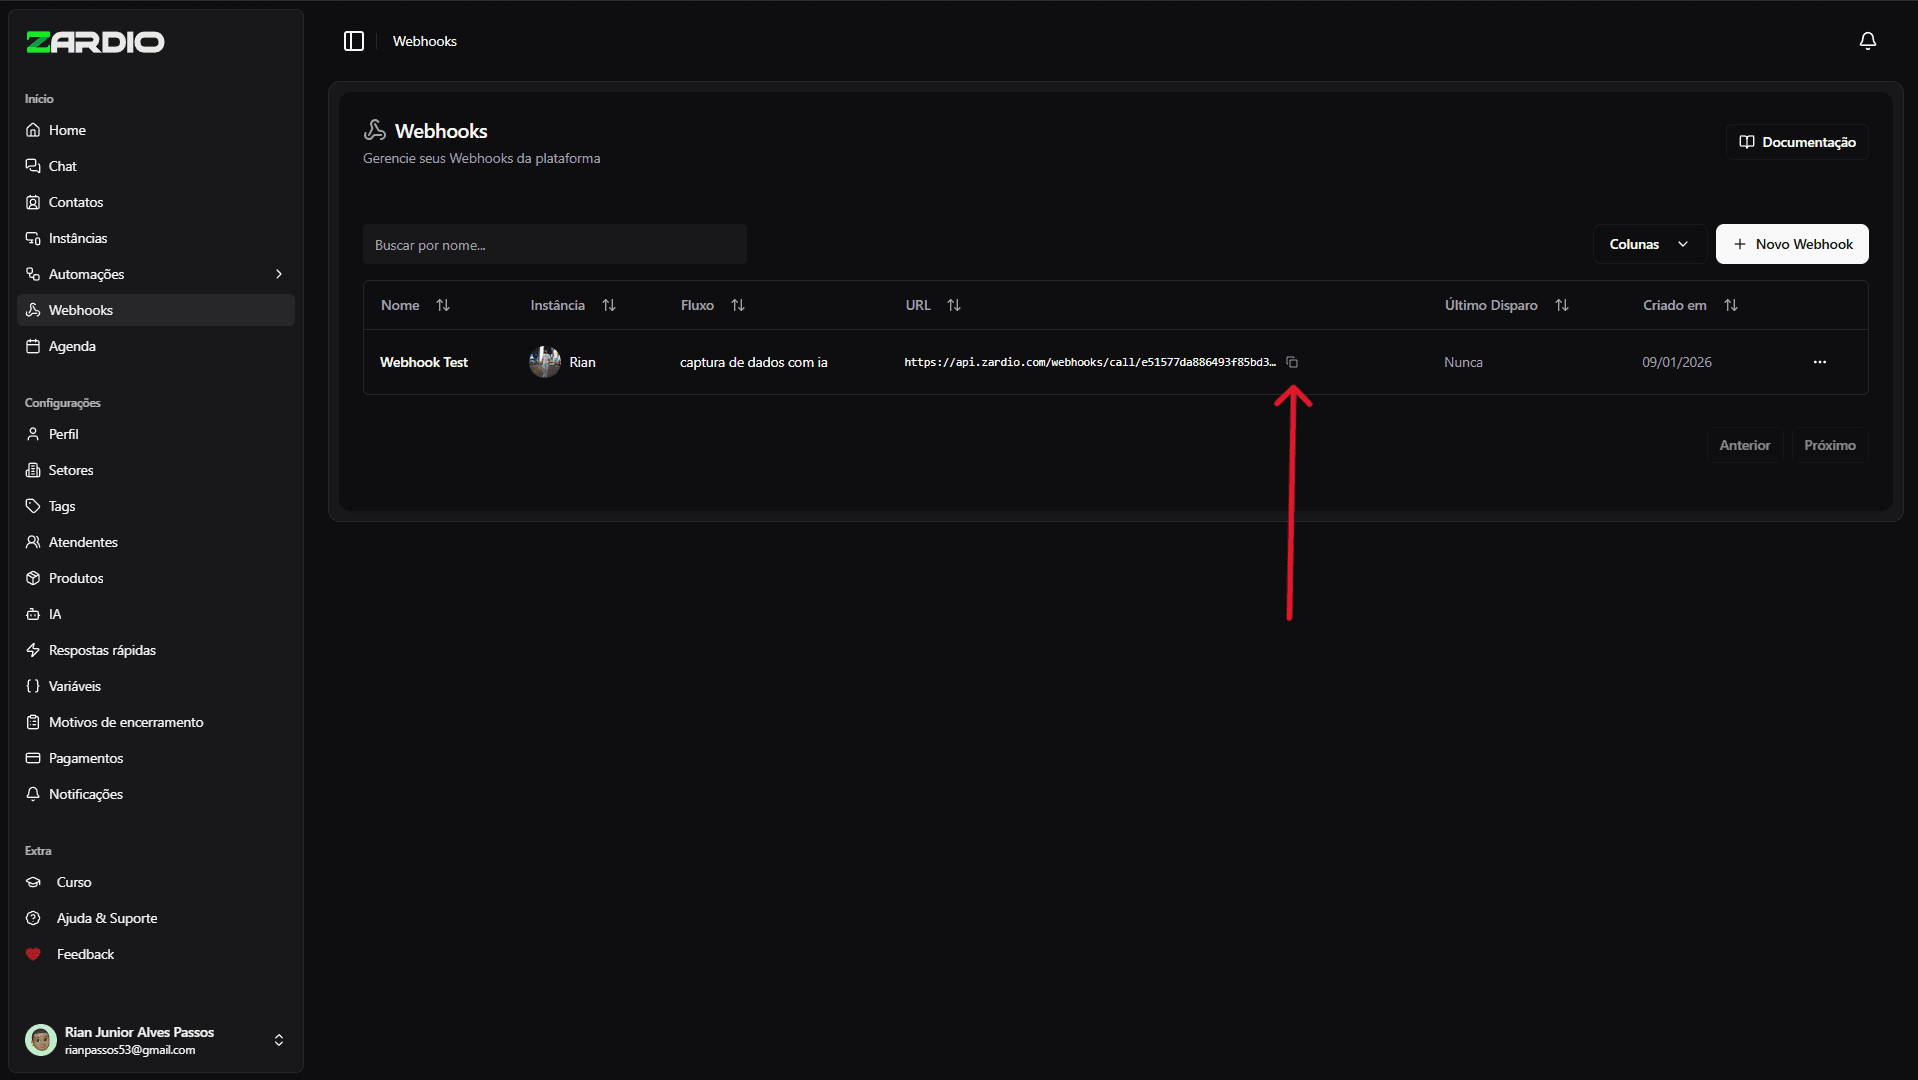Open the row actions menu for Webhook Test
Screen dimensions: 1918x1080
tap(1819, 362)
